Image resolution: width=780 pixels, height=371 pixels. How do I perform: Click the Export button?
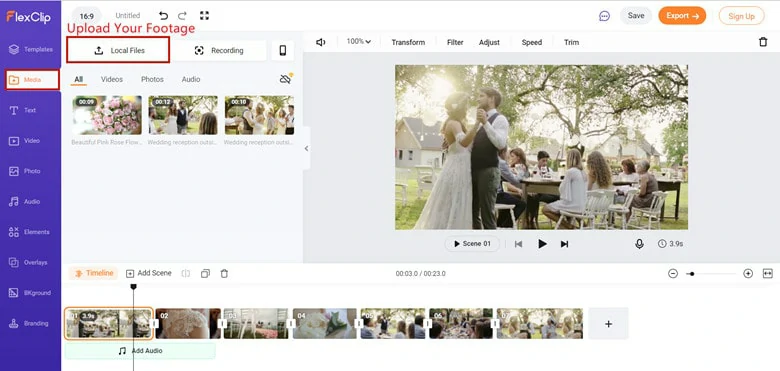[x=682, y=16]
